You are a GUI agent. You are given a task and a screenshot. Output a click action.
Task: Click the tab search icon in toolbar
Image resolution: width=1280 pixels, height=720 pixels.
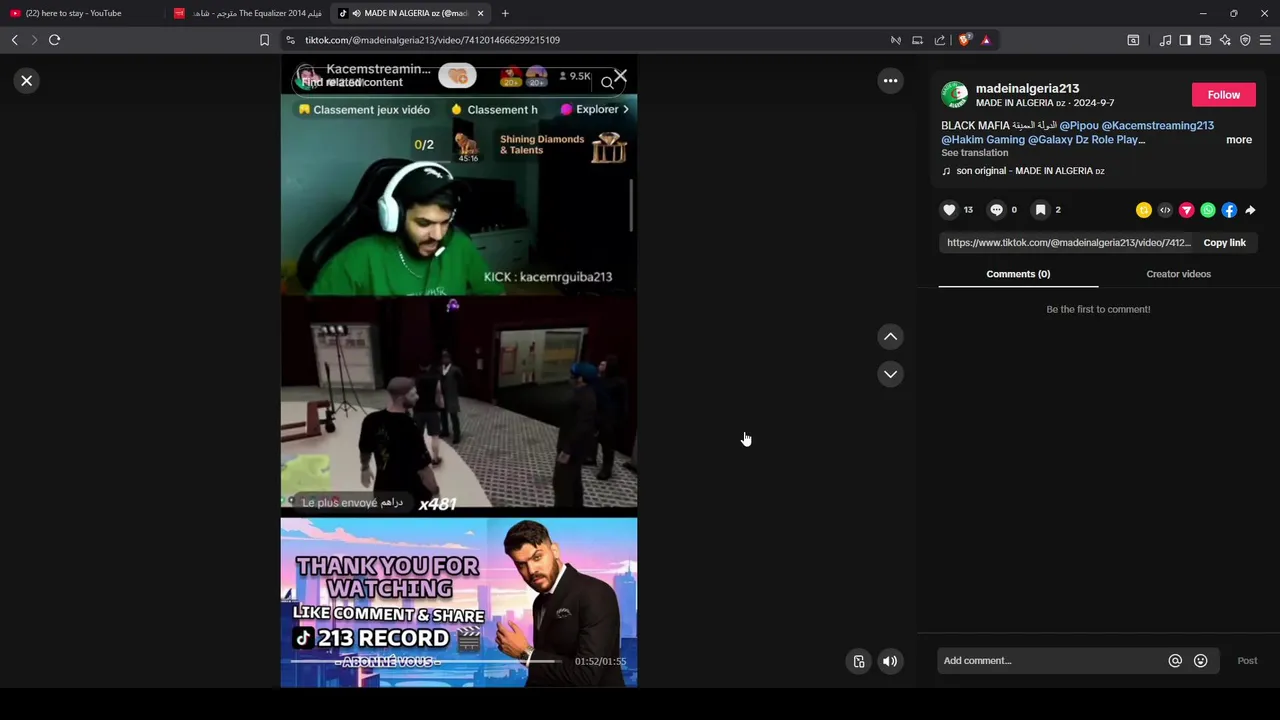[1133, 40]
